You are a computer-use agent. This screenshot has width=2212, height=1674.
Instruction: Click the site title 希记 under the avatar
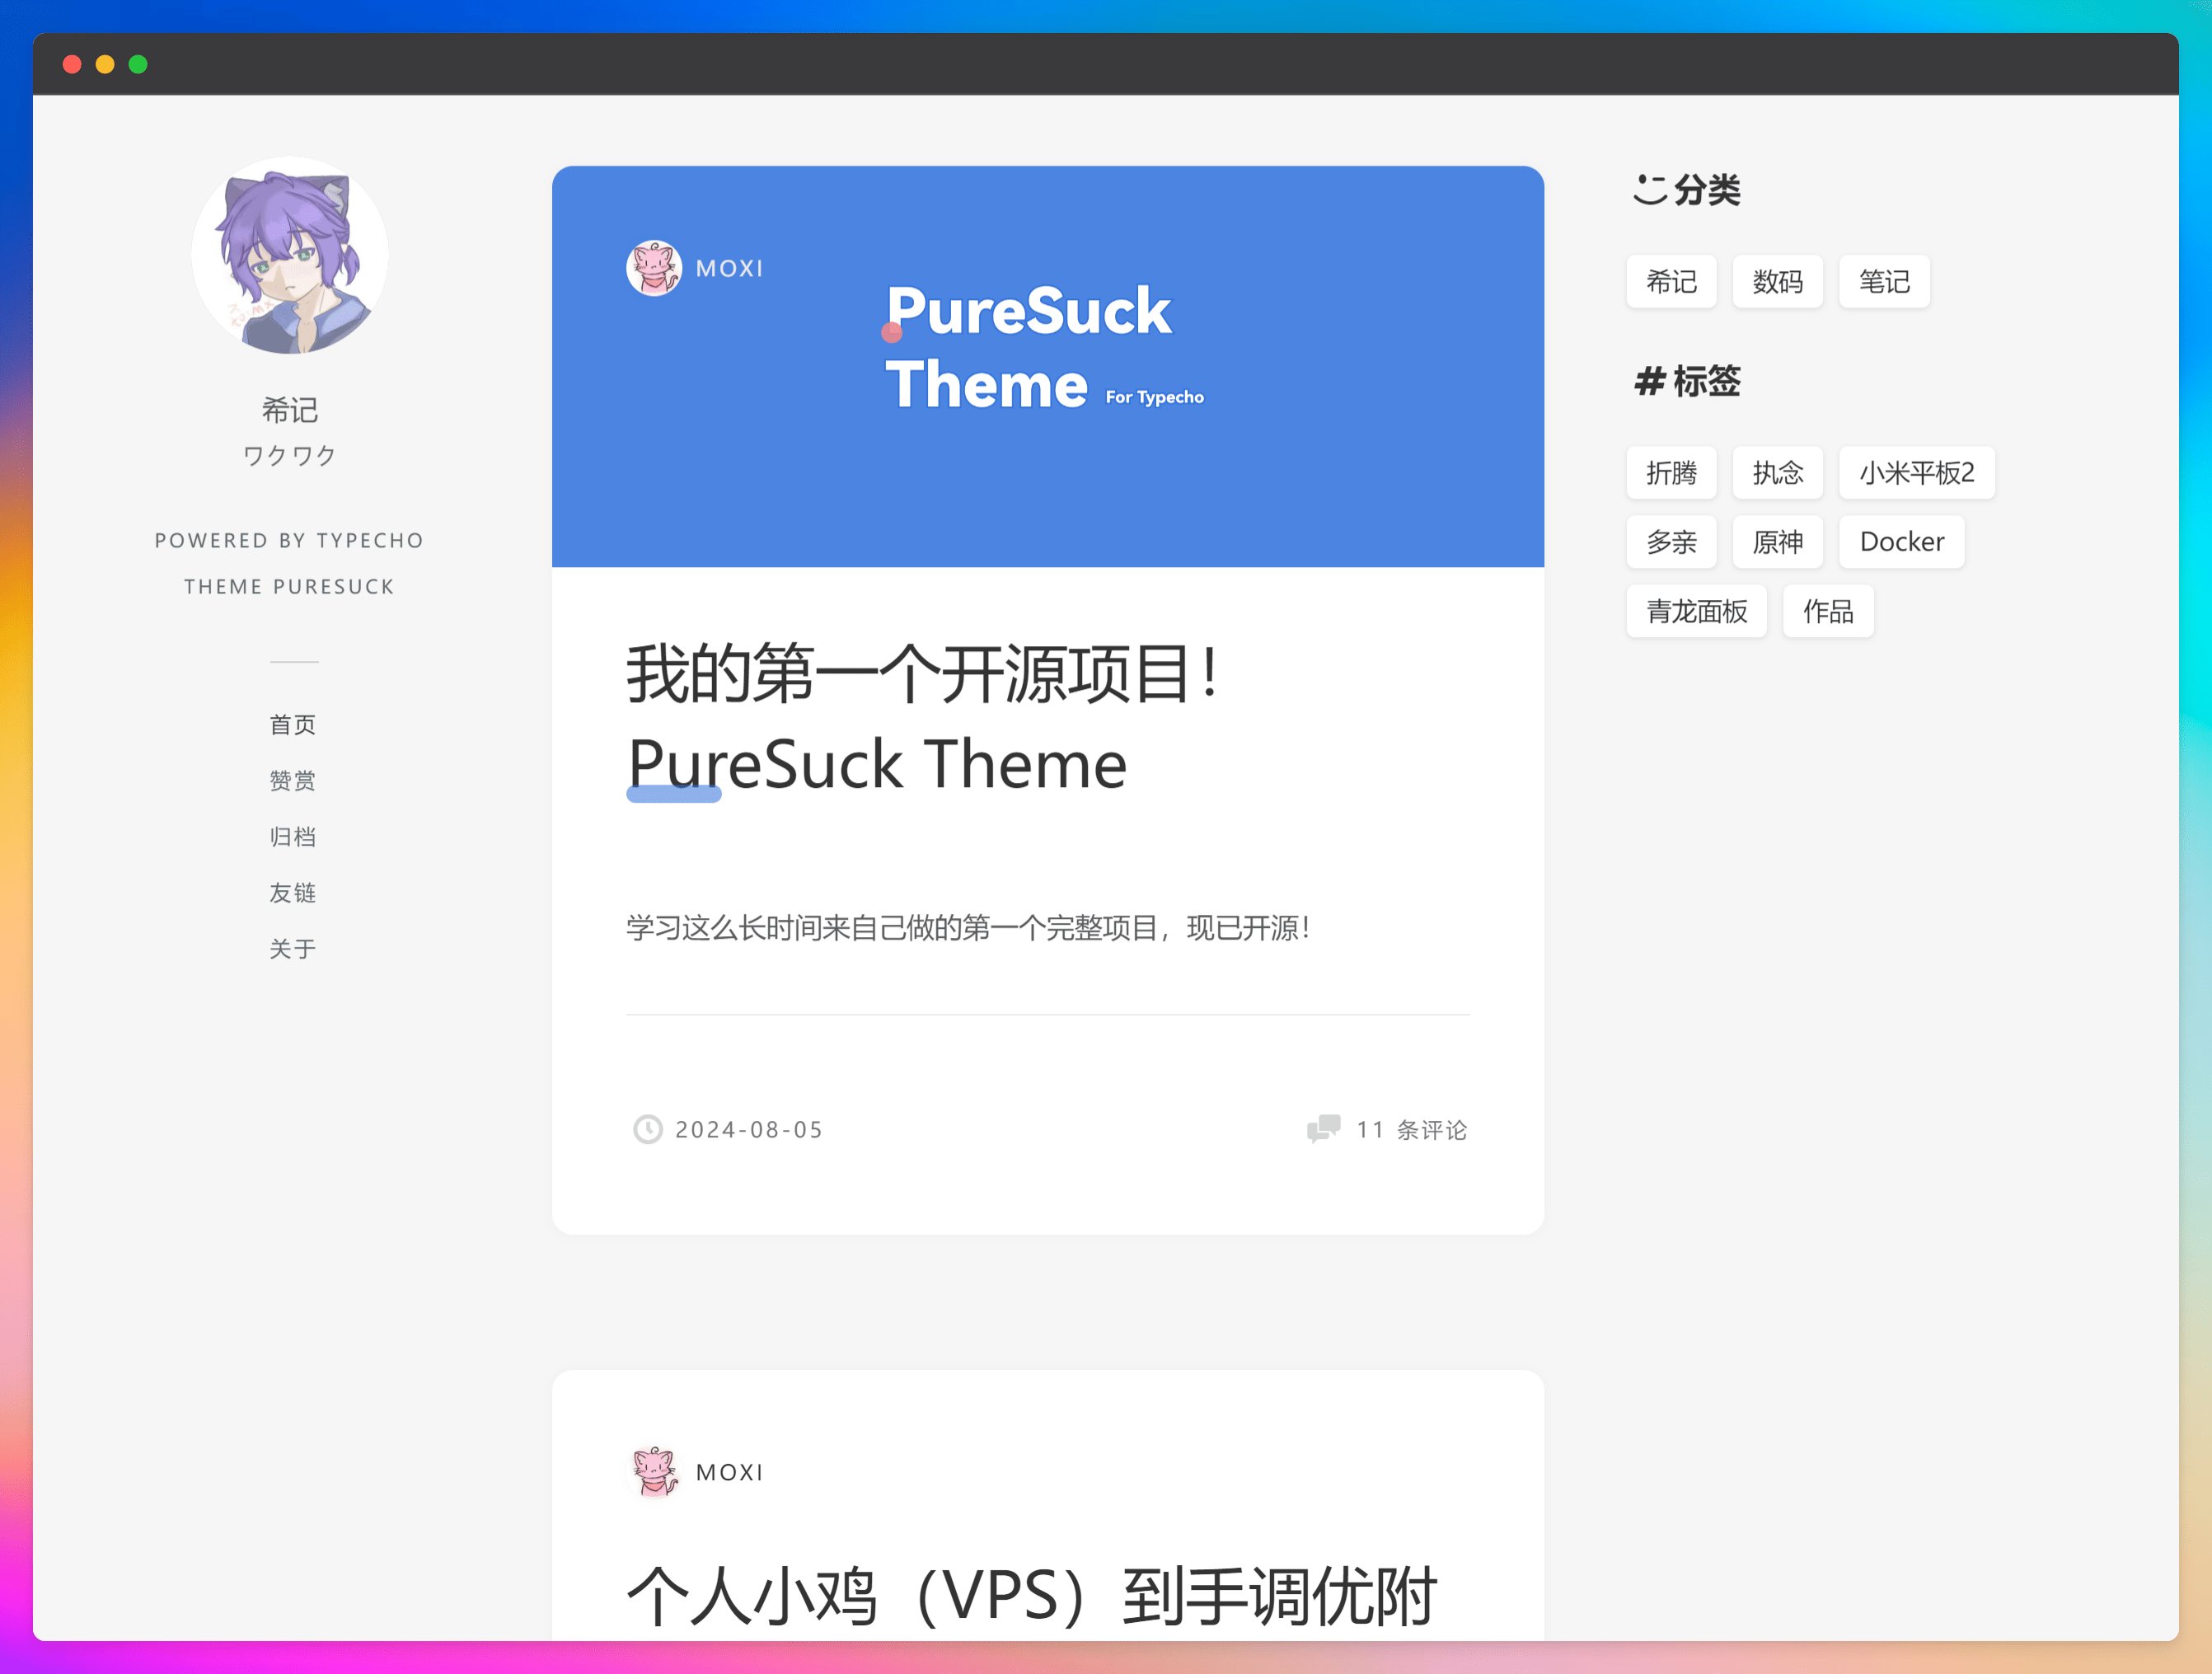[290, 409]
